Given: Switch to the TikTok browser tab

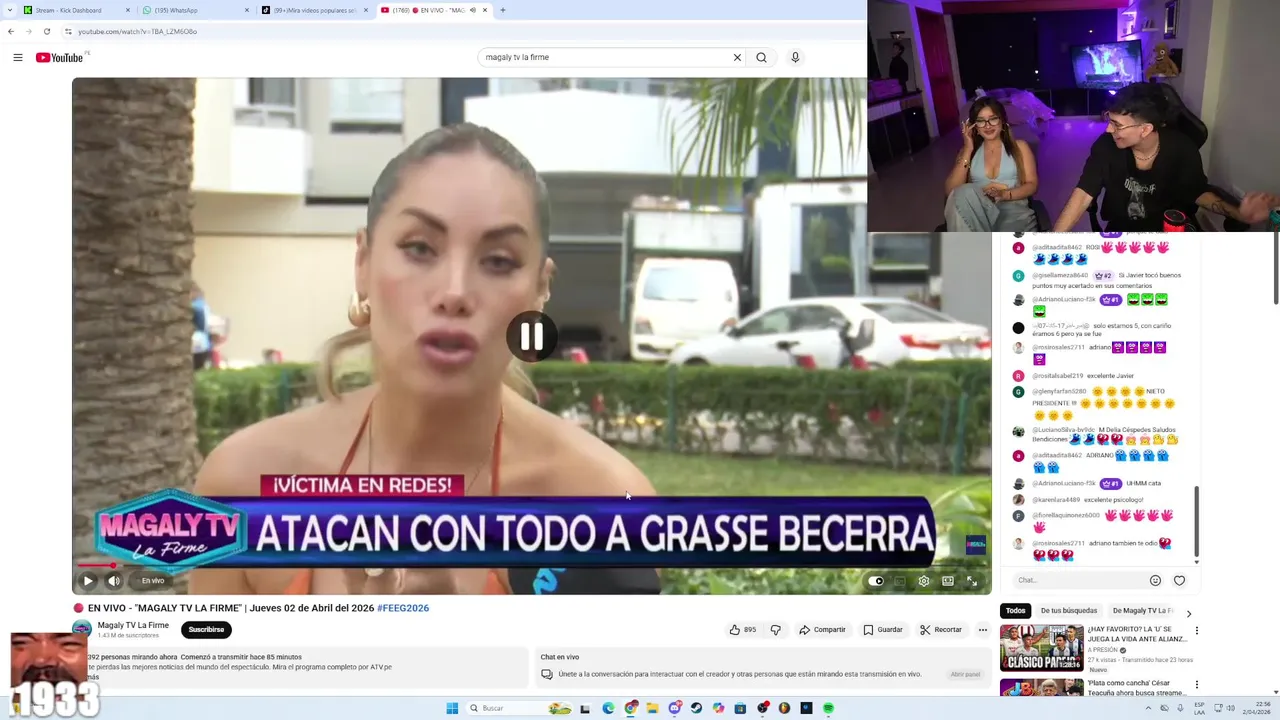Looking at the screenshot, I should [314, 10].
